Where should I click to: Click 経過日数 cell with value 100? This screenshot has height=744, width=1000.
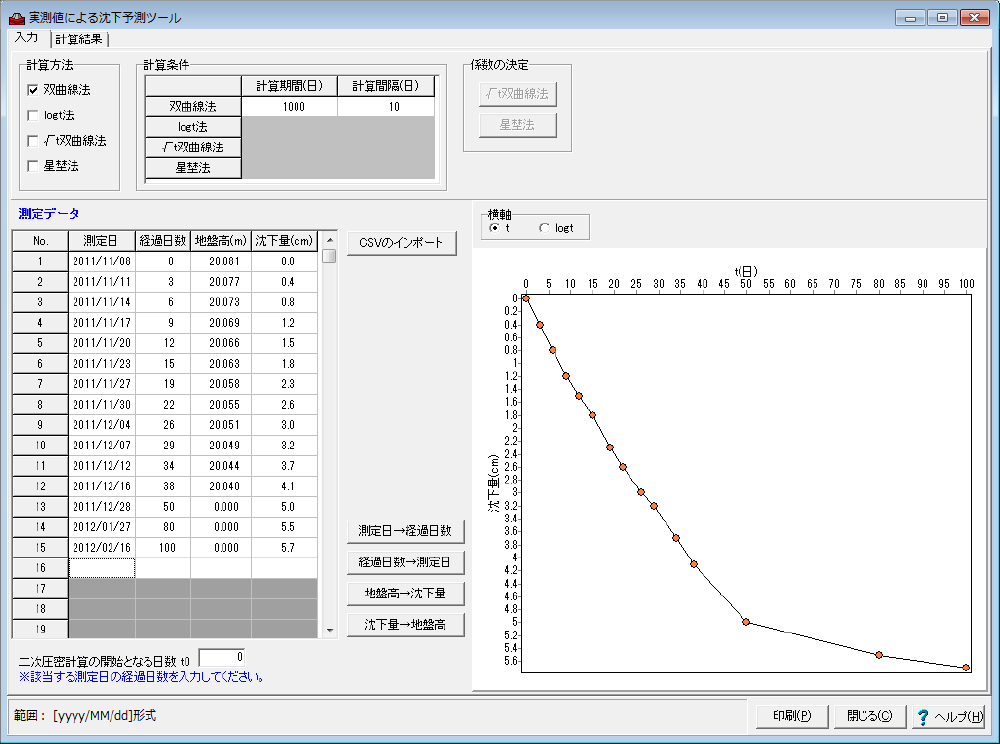point(163,548)
